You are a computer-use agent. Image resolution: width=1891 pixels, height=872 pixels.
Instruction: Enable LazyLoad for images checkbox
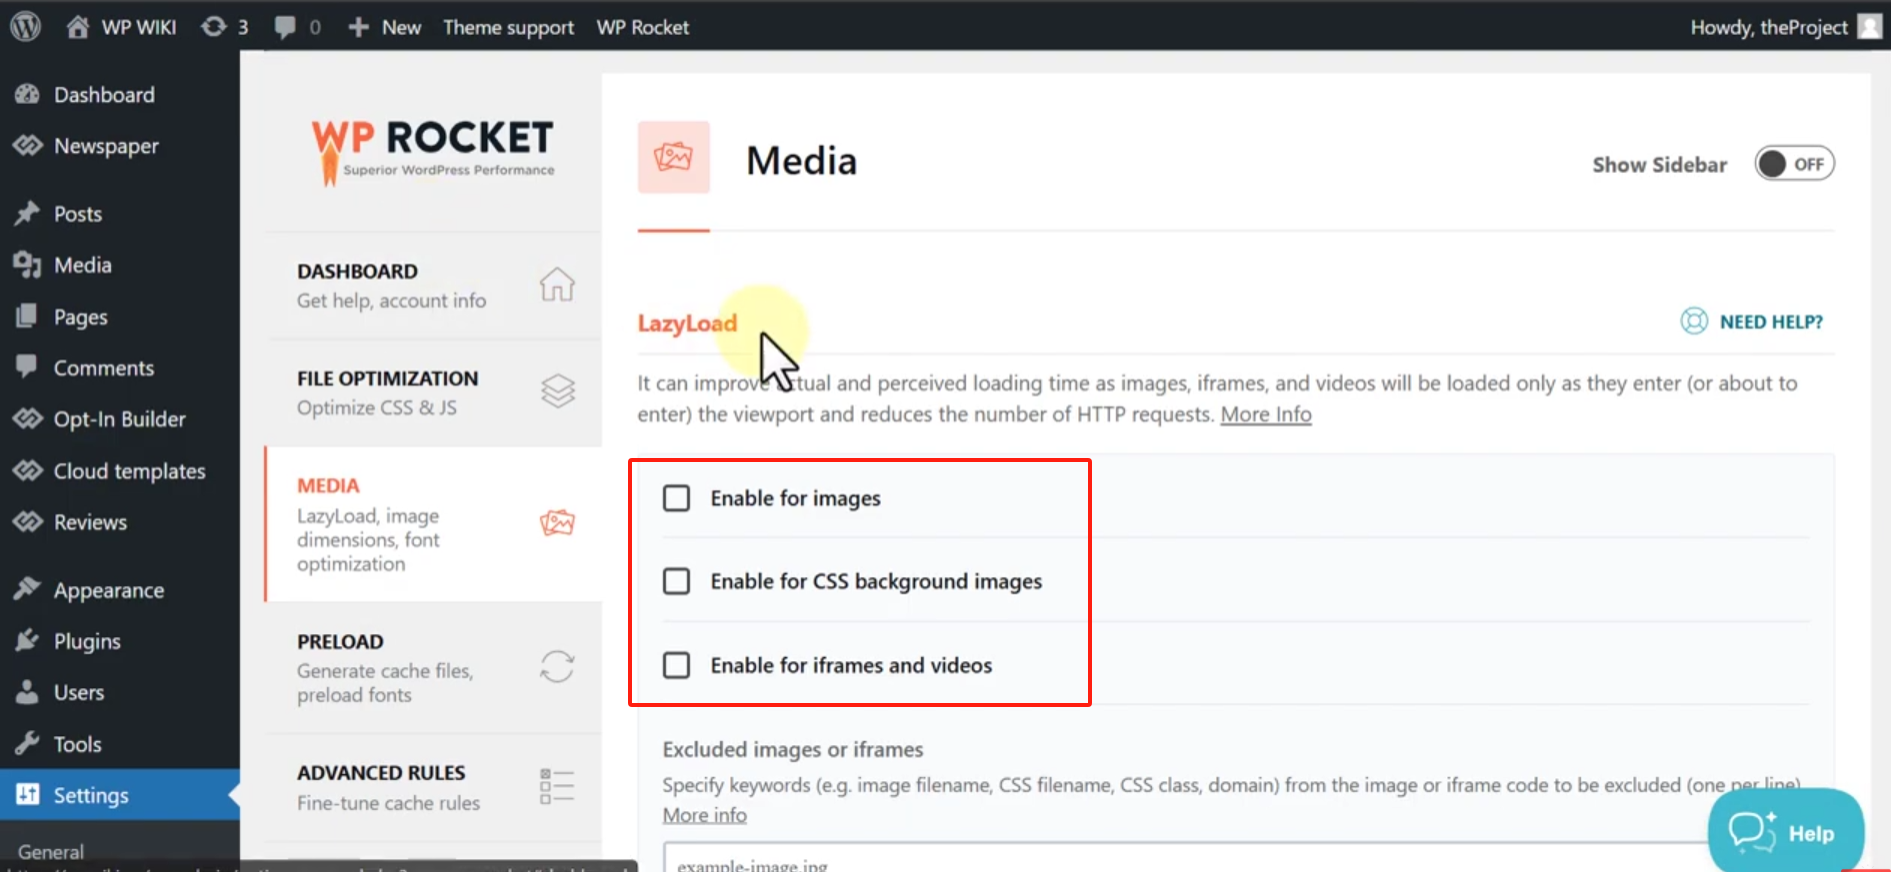point(677,498)
